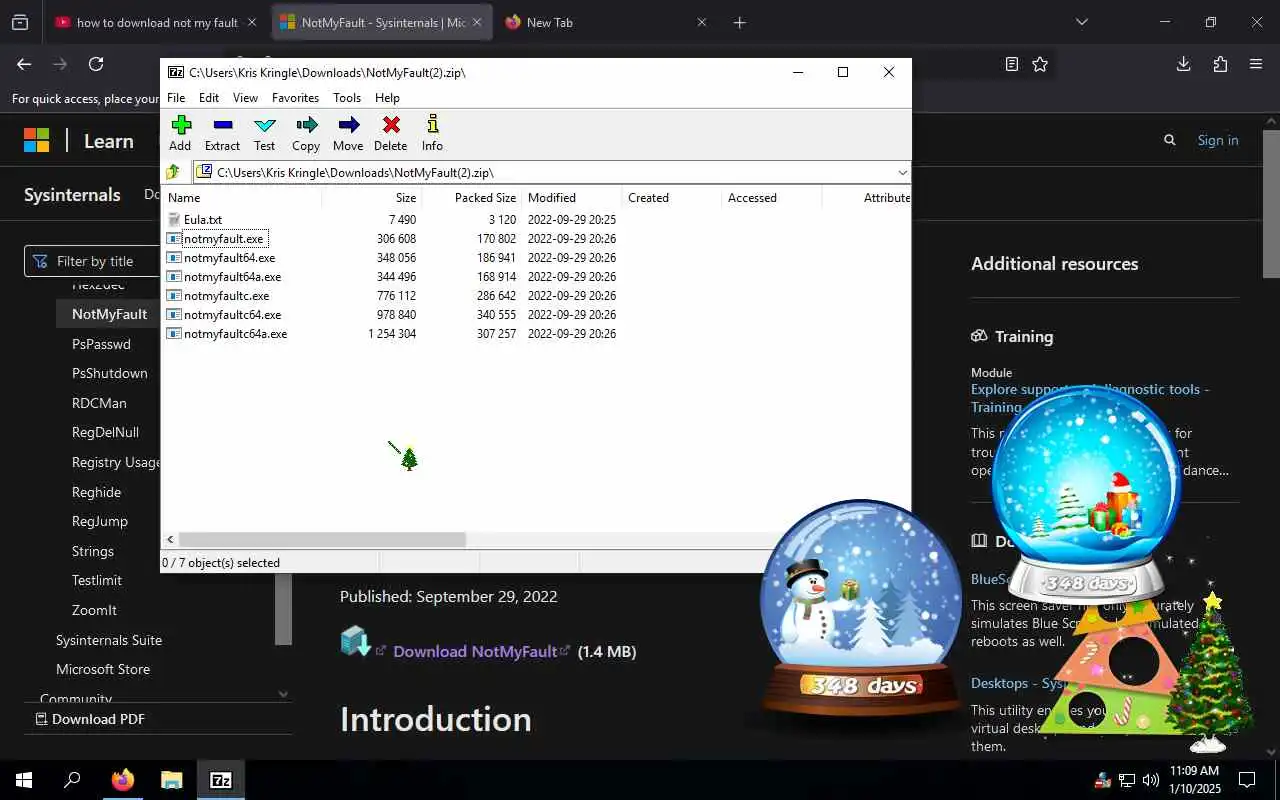Open the Favorites menu
This screenshot has height=800, width=1280.
(x=295, y=98)
